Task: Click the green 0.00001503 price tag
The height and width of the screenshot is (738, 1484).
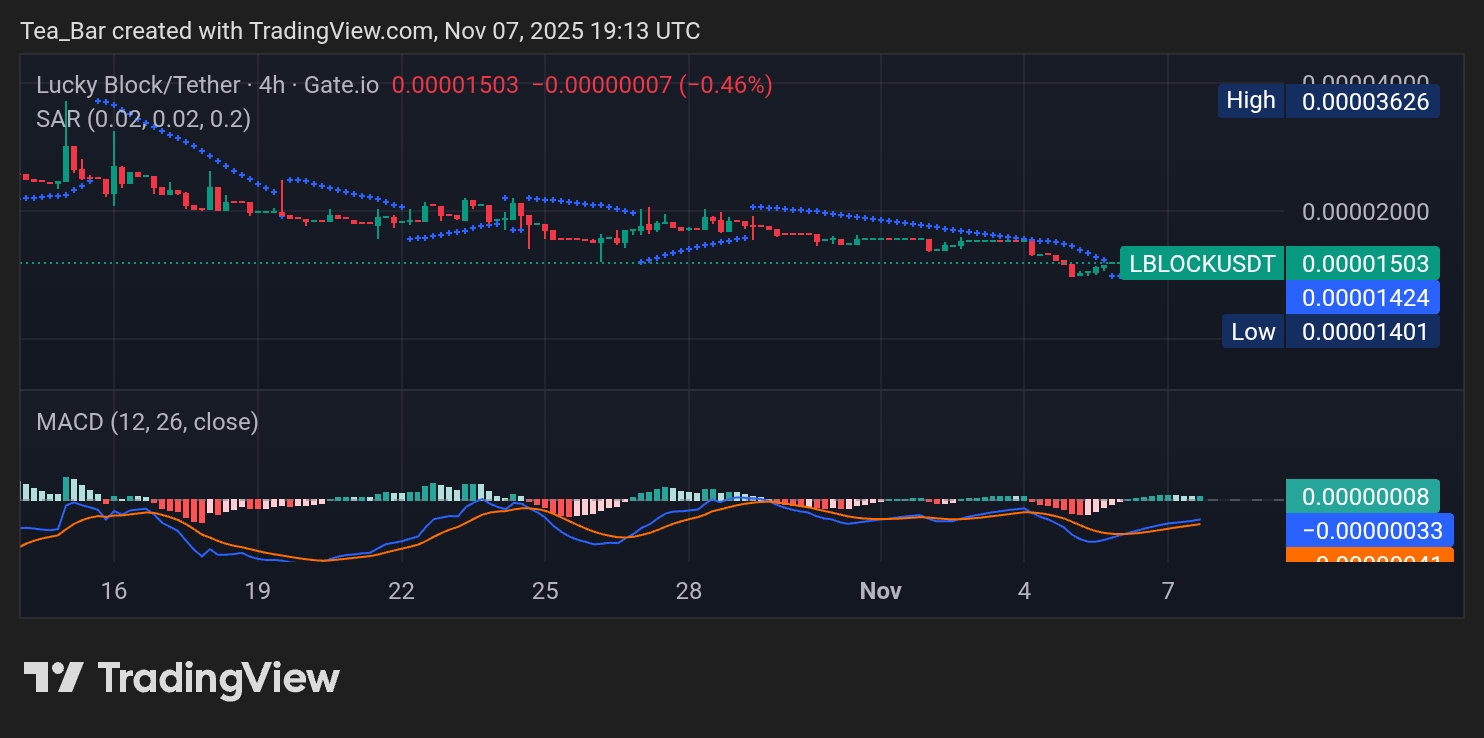Action: point(1363,264)
